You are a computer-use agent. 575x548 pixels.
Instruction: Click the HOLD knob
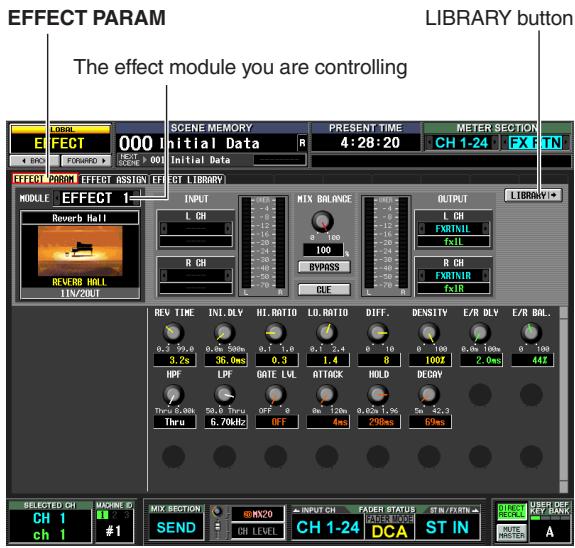pyautogui.click(x=378, y=395)
